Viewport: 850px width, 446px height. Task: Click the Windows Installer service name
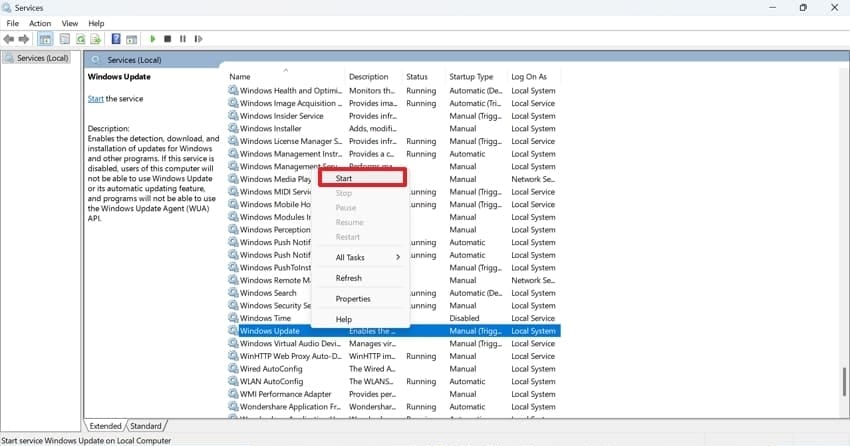(271, 128)
